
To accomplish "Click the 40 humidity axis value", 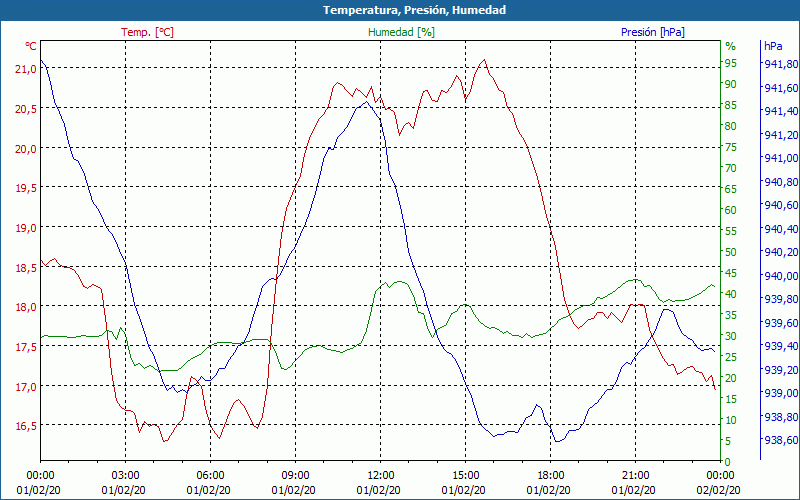I will point(731,294).
